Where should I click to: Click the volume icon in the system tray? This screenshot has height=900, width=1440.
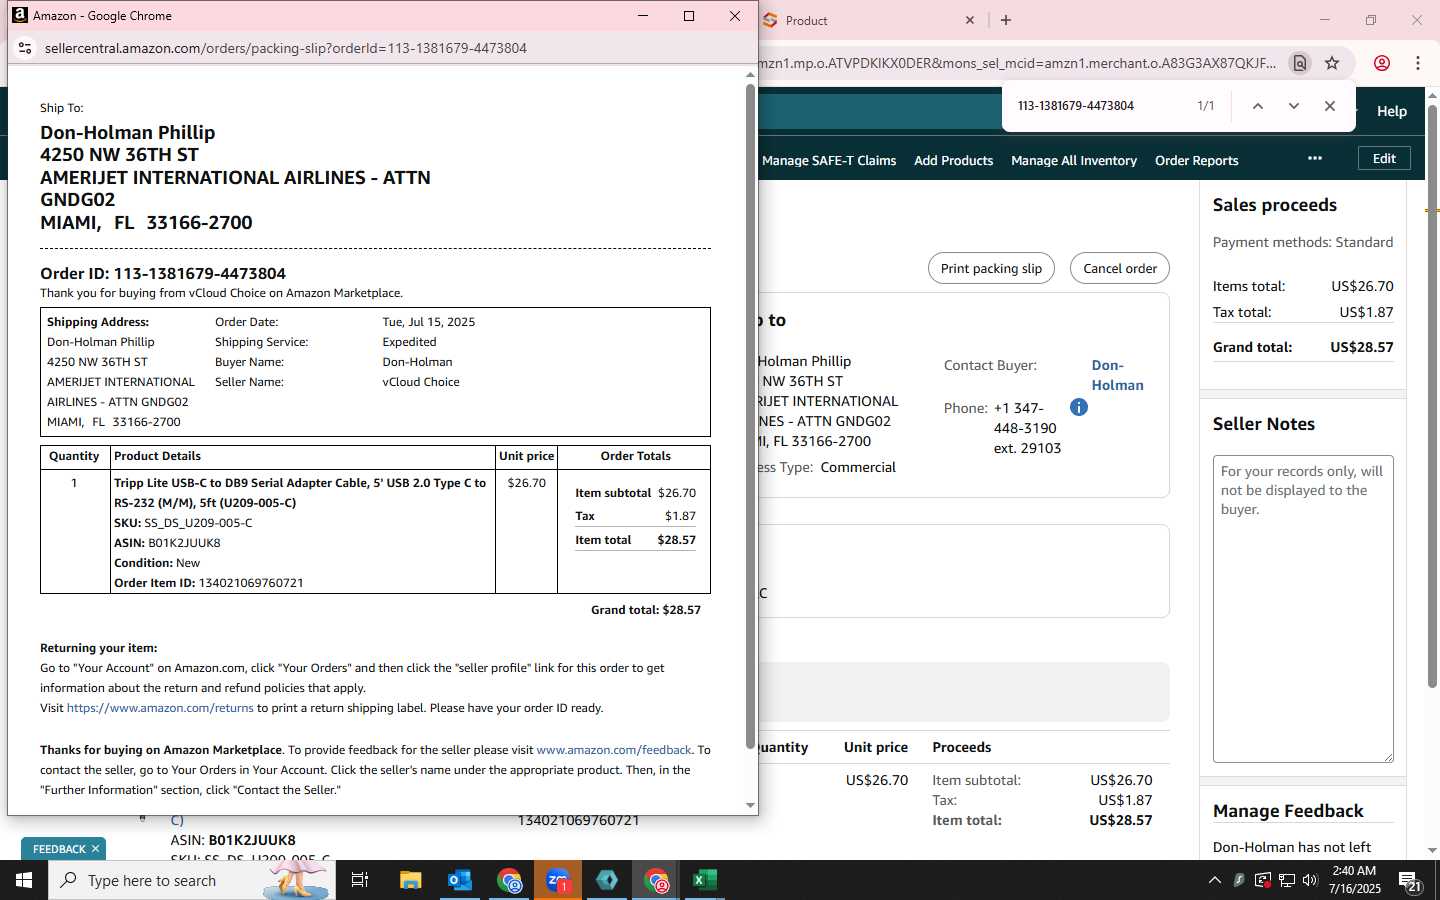pos(1310,880)
